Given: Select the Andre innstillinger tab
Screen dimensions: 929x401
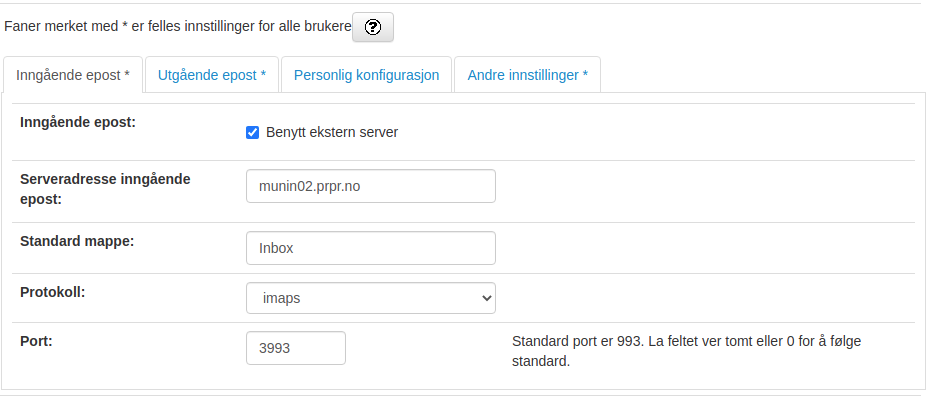Looking at the screenshot, I should tap(527, 75).
